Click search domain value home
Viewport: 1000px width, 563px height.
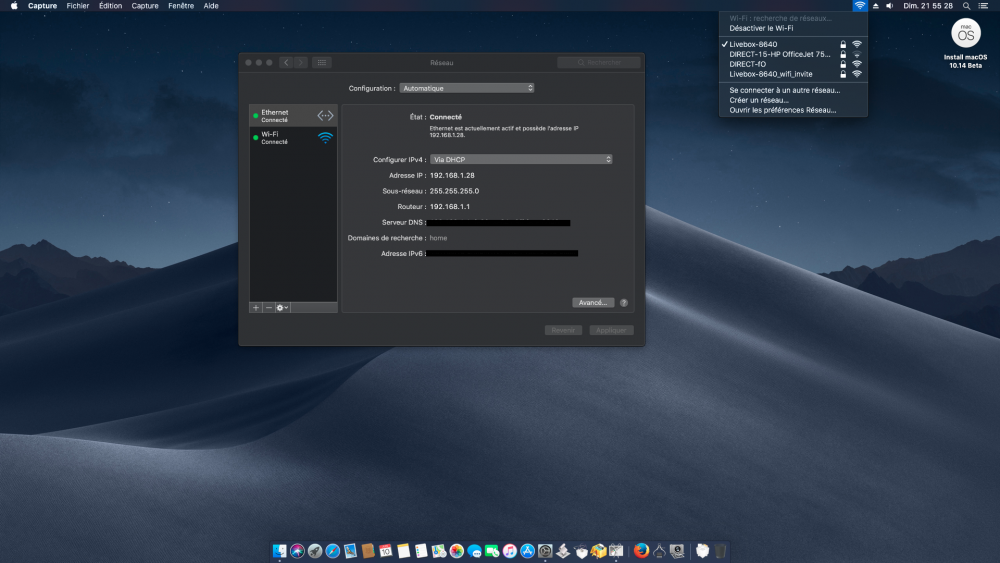click(x=438, y=238)
